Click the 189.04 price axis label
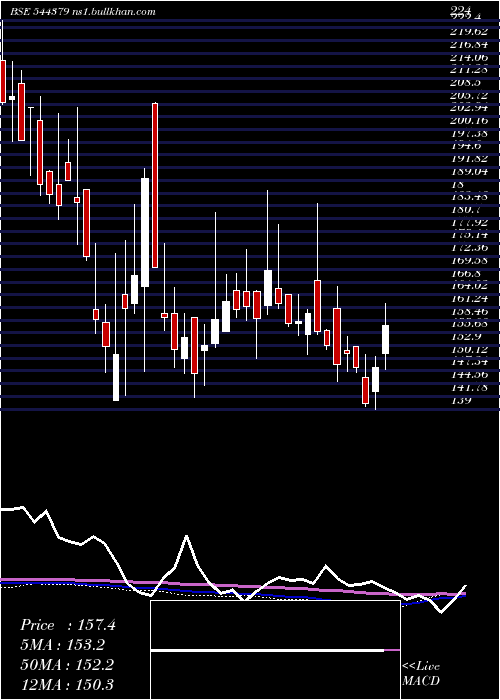Image resolution: width=500 pixels, height=700 pixels. tap(469, 171)
